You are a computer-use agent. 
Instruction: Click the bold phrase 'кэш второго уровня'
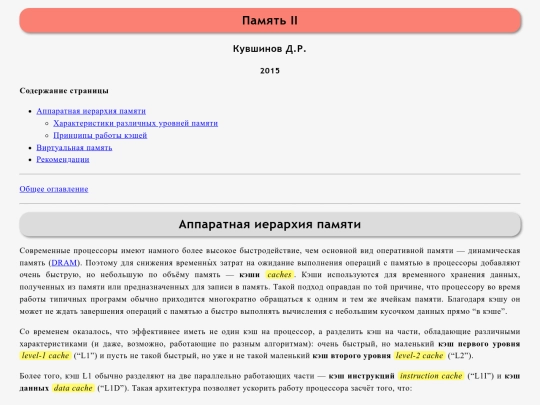pos(351,356)
